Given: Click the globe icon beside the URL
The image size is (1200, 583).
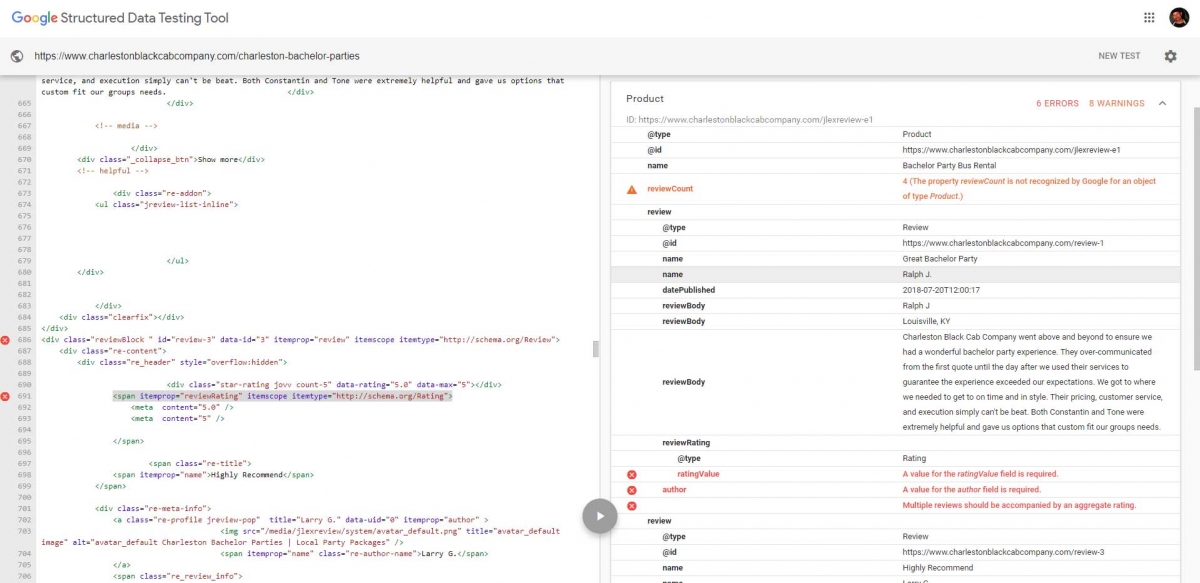Looking at the screenshot, I should pos(17,56).
